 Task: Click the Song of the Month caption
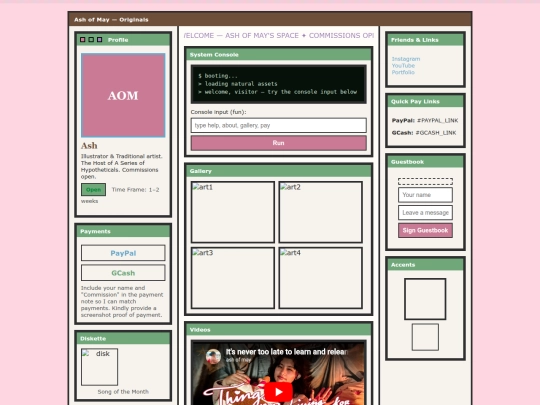point(123,392)
